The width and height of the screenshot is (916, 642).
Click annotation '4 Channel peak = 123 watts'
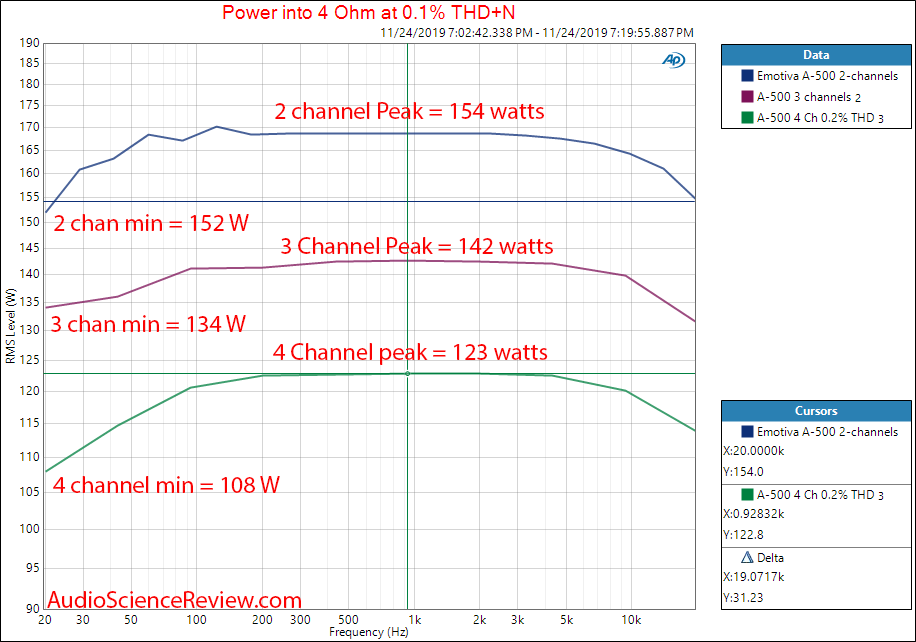[x=410, y=352]
